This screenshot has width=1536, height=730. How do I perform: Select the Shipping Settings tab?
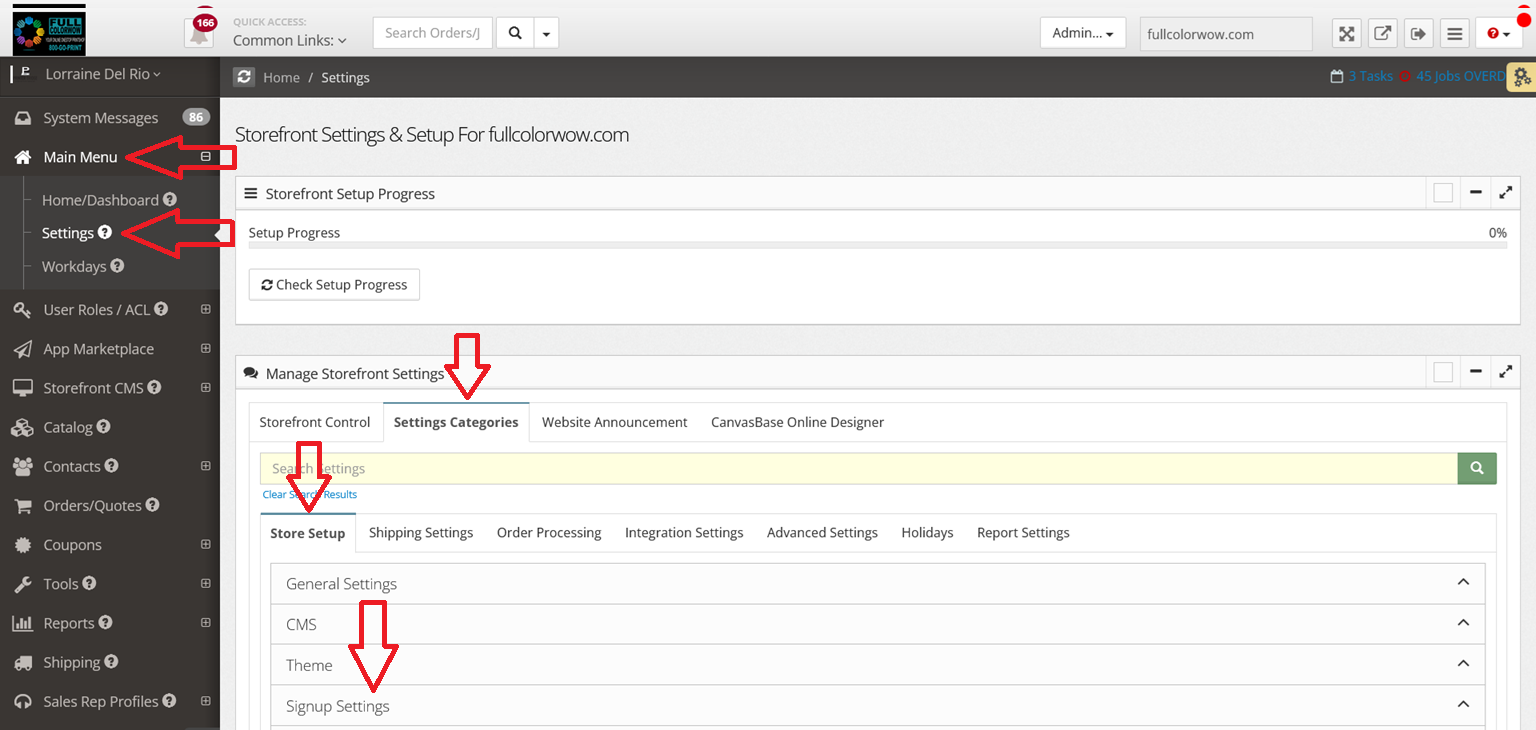420,533
